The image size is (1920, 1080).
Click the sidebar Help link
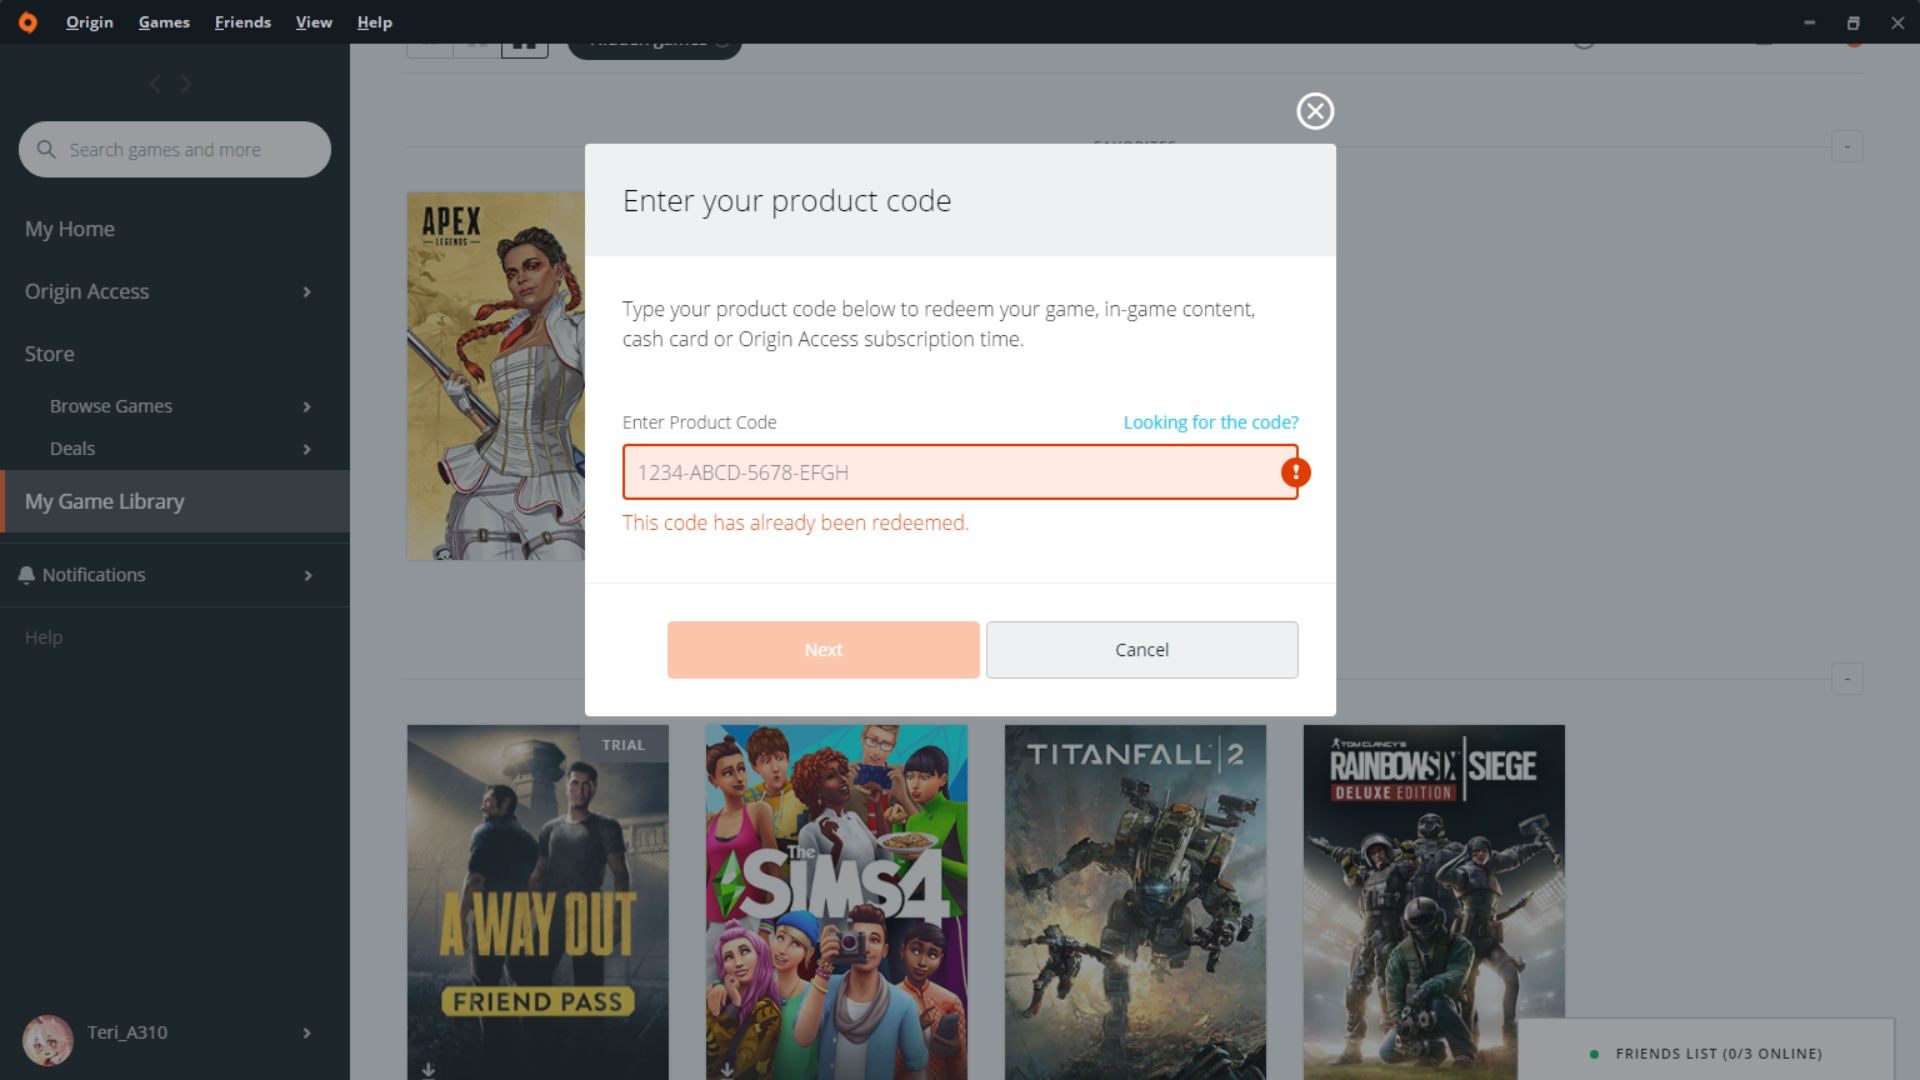pos(43,637)
